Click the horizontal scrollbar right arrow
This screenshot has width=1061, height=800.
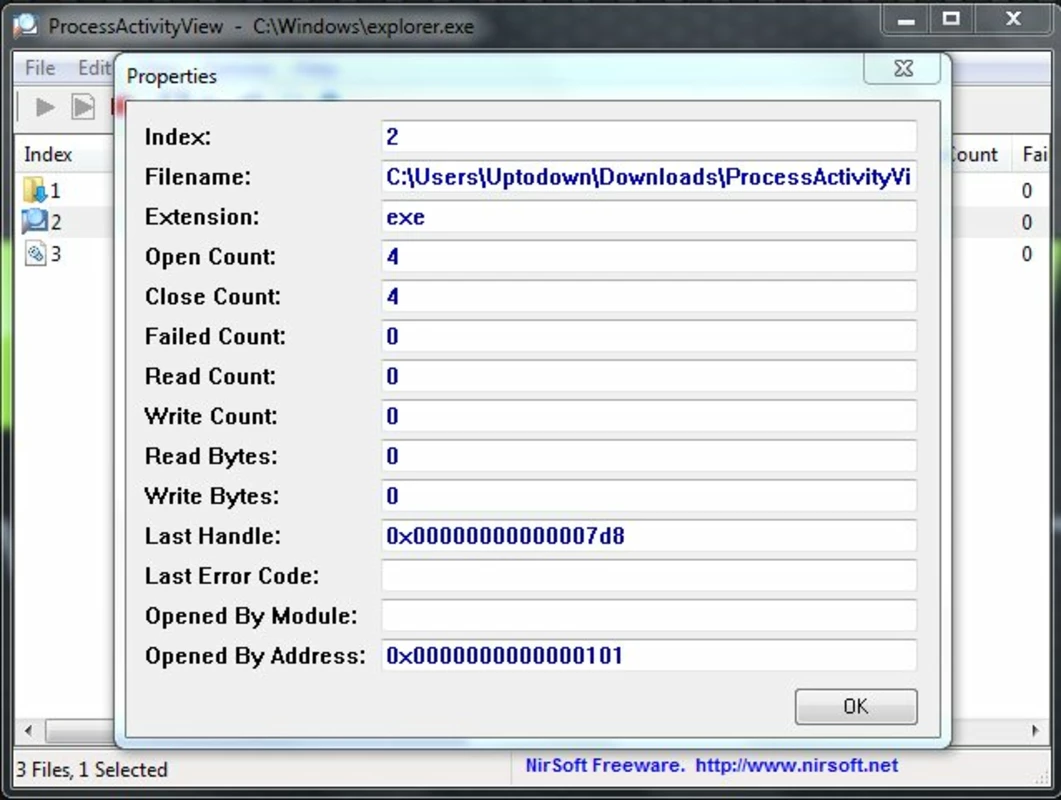click(1035, 730)
